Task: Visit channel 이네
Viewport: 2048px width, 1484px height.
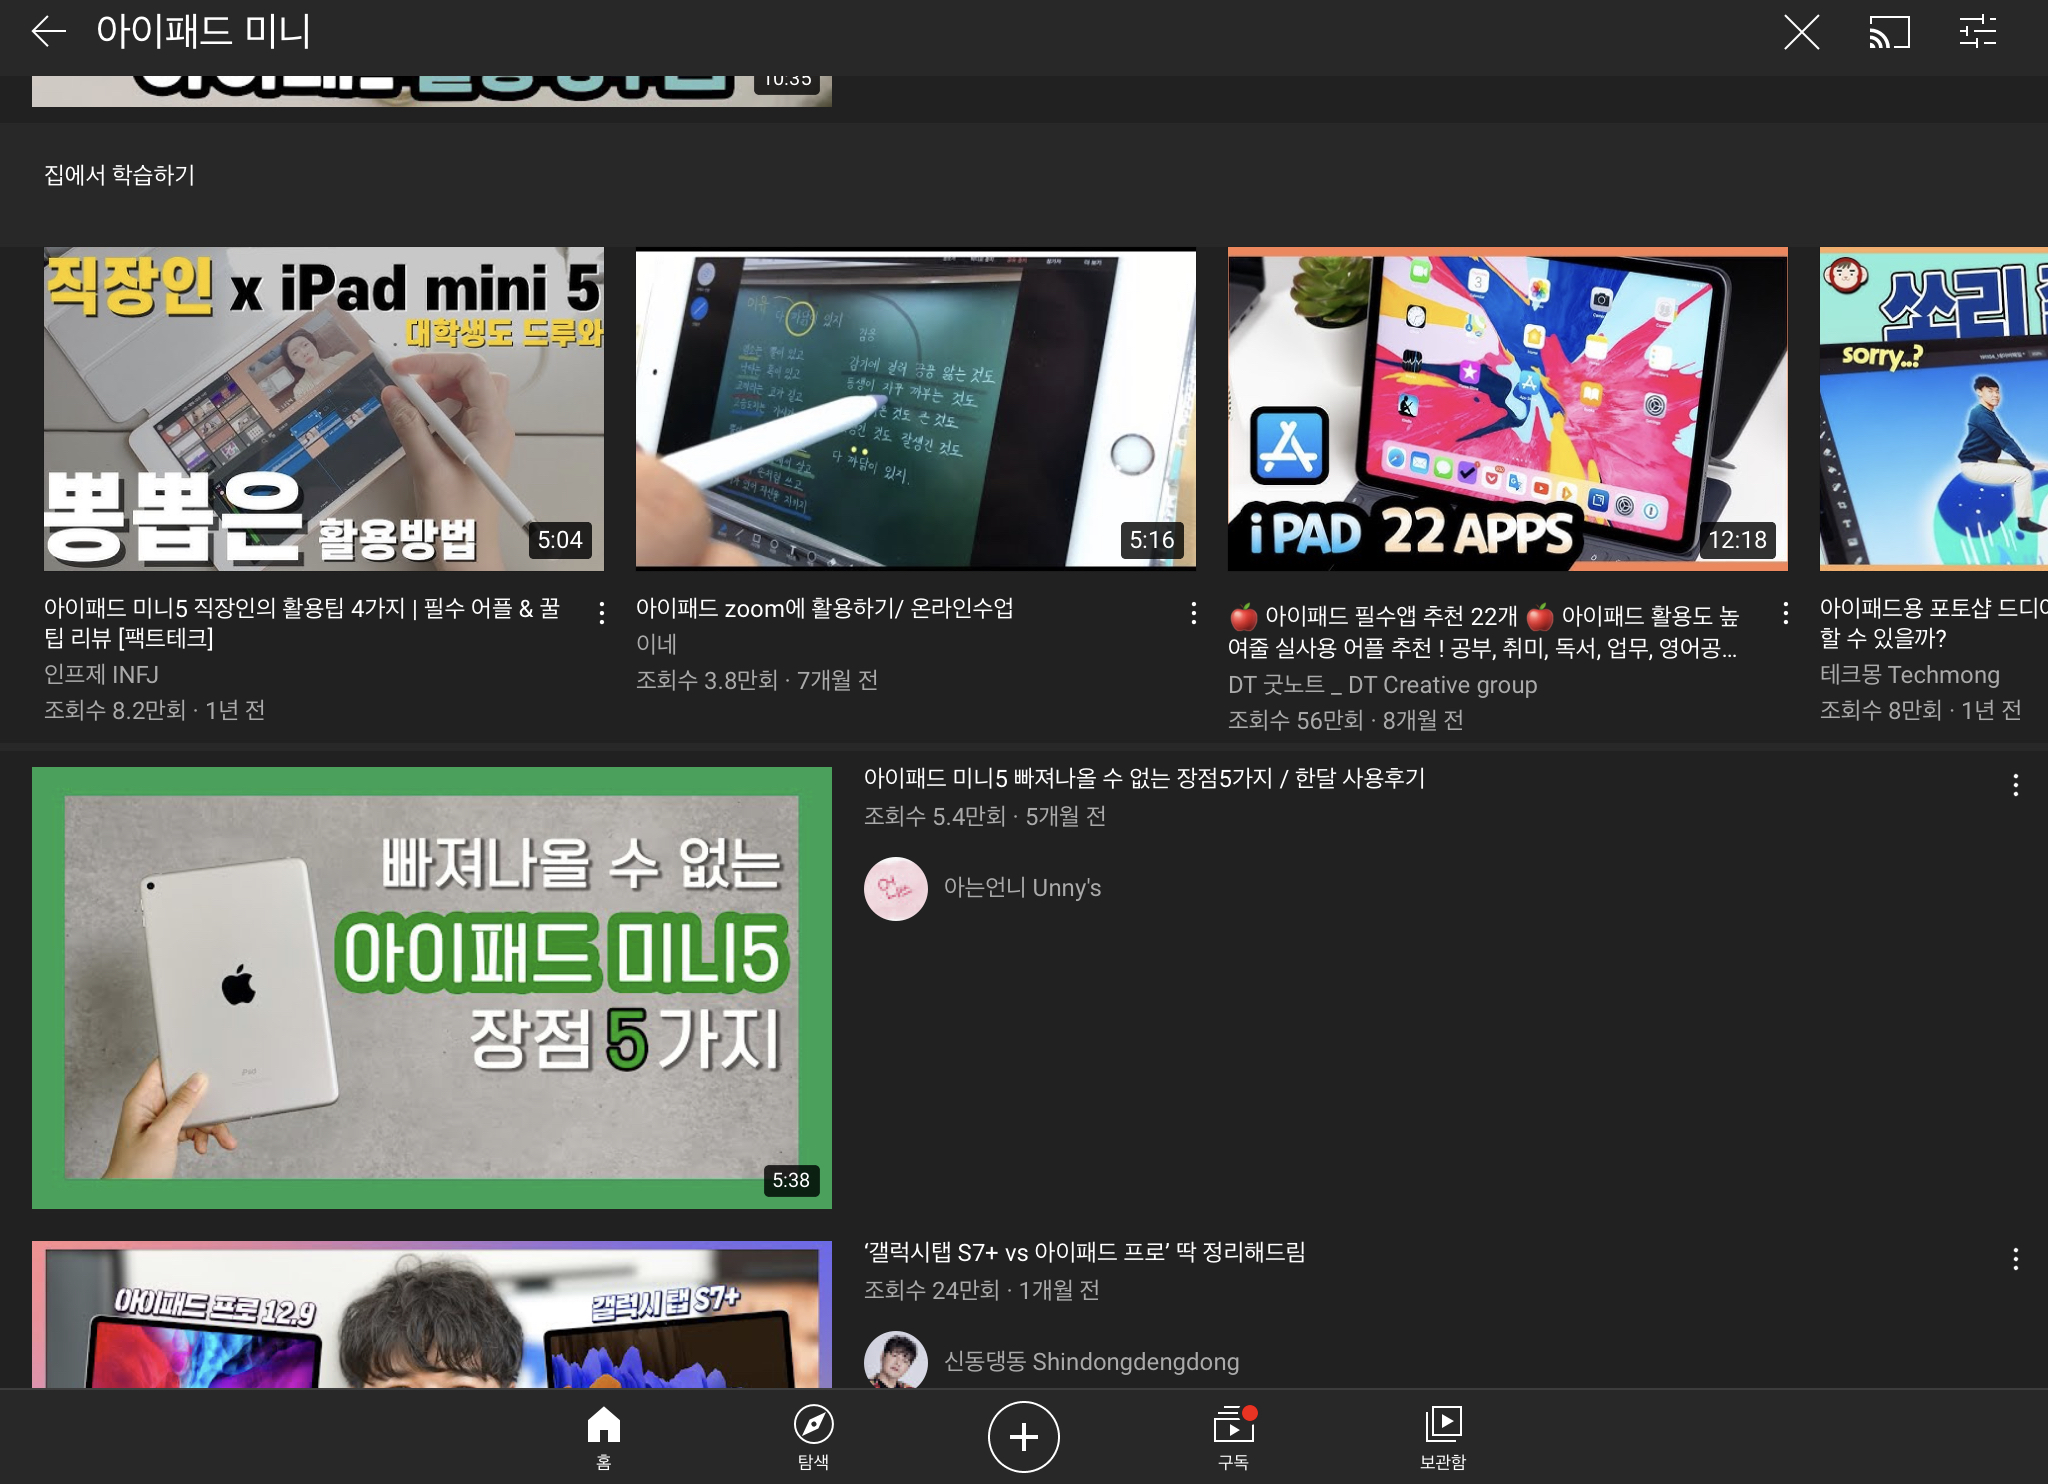Action: (657, 644)
